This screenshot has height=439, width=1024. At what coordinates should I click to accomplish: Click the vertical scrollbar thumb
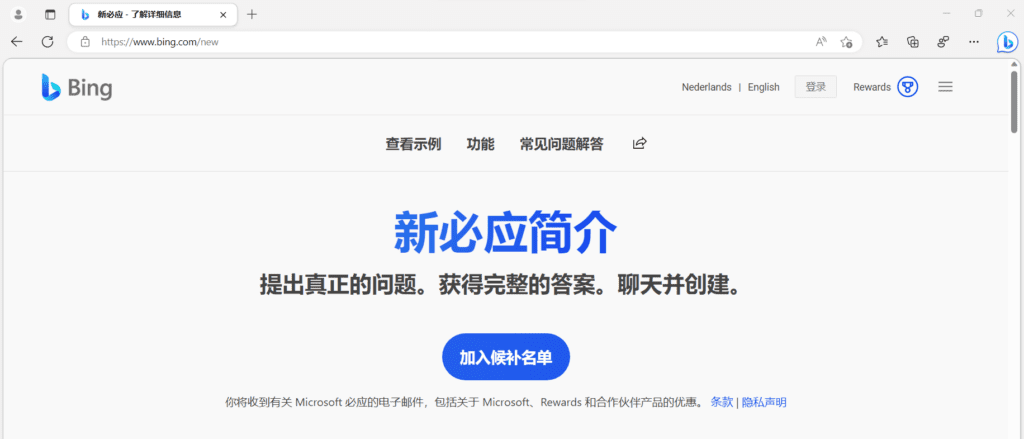(1014, 102)
